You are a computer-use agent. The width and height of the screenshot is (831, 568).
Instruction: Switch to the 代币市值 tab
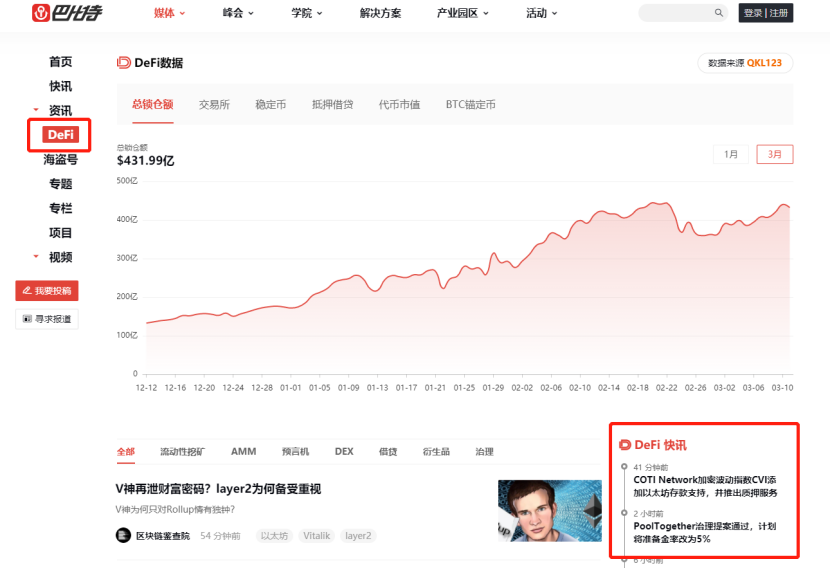[400, 104]
